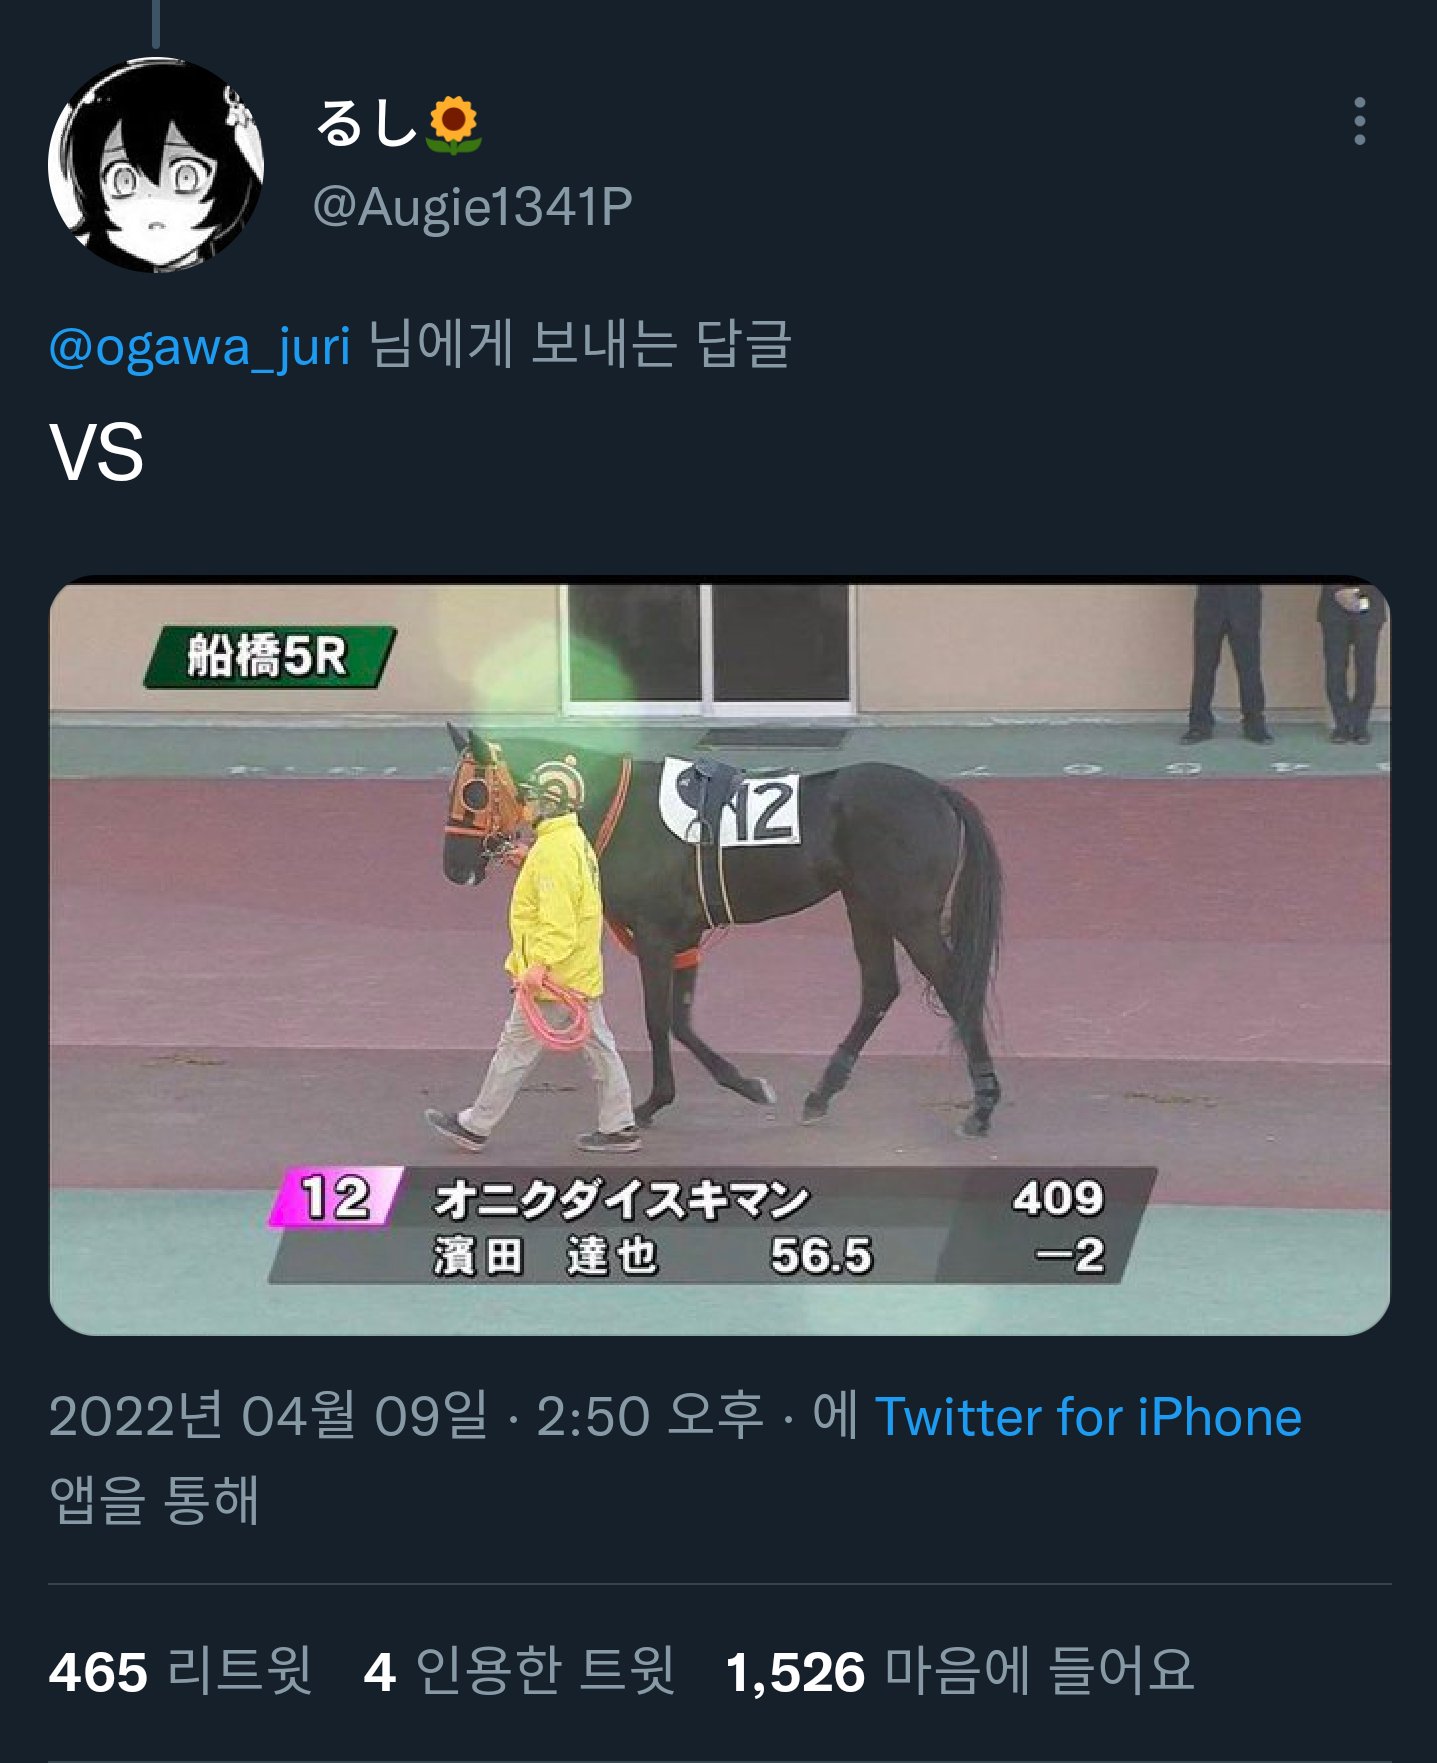View the 465 리트윗 list
This screenshot has height=1763, width=1437.
pos(180,1671)
